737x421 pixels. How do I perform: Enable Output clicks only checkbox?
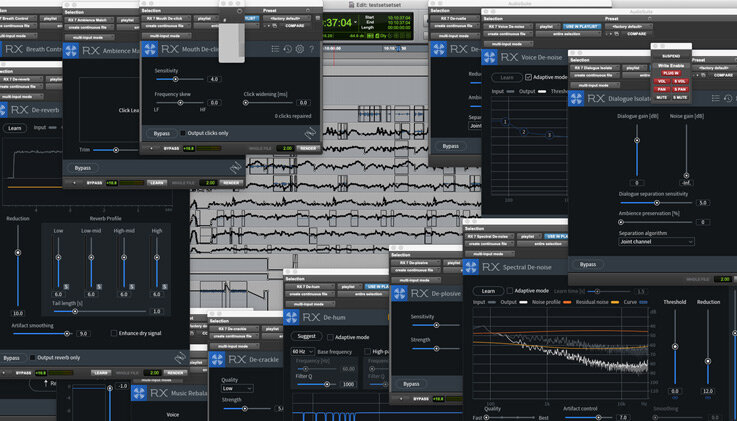pos(183,133)
